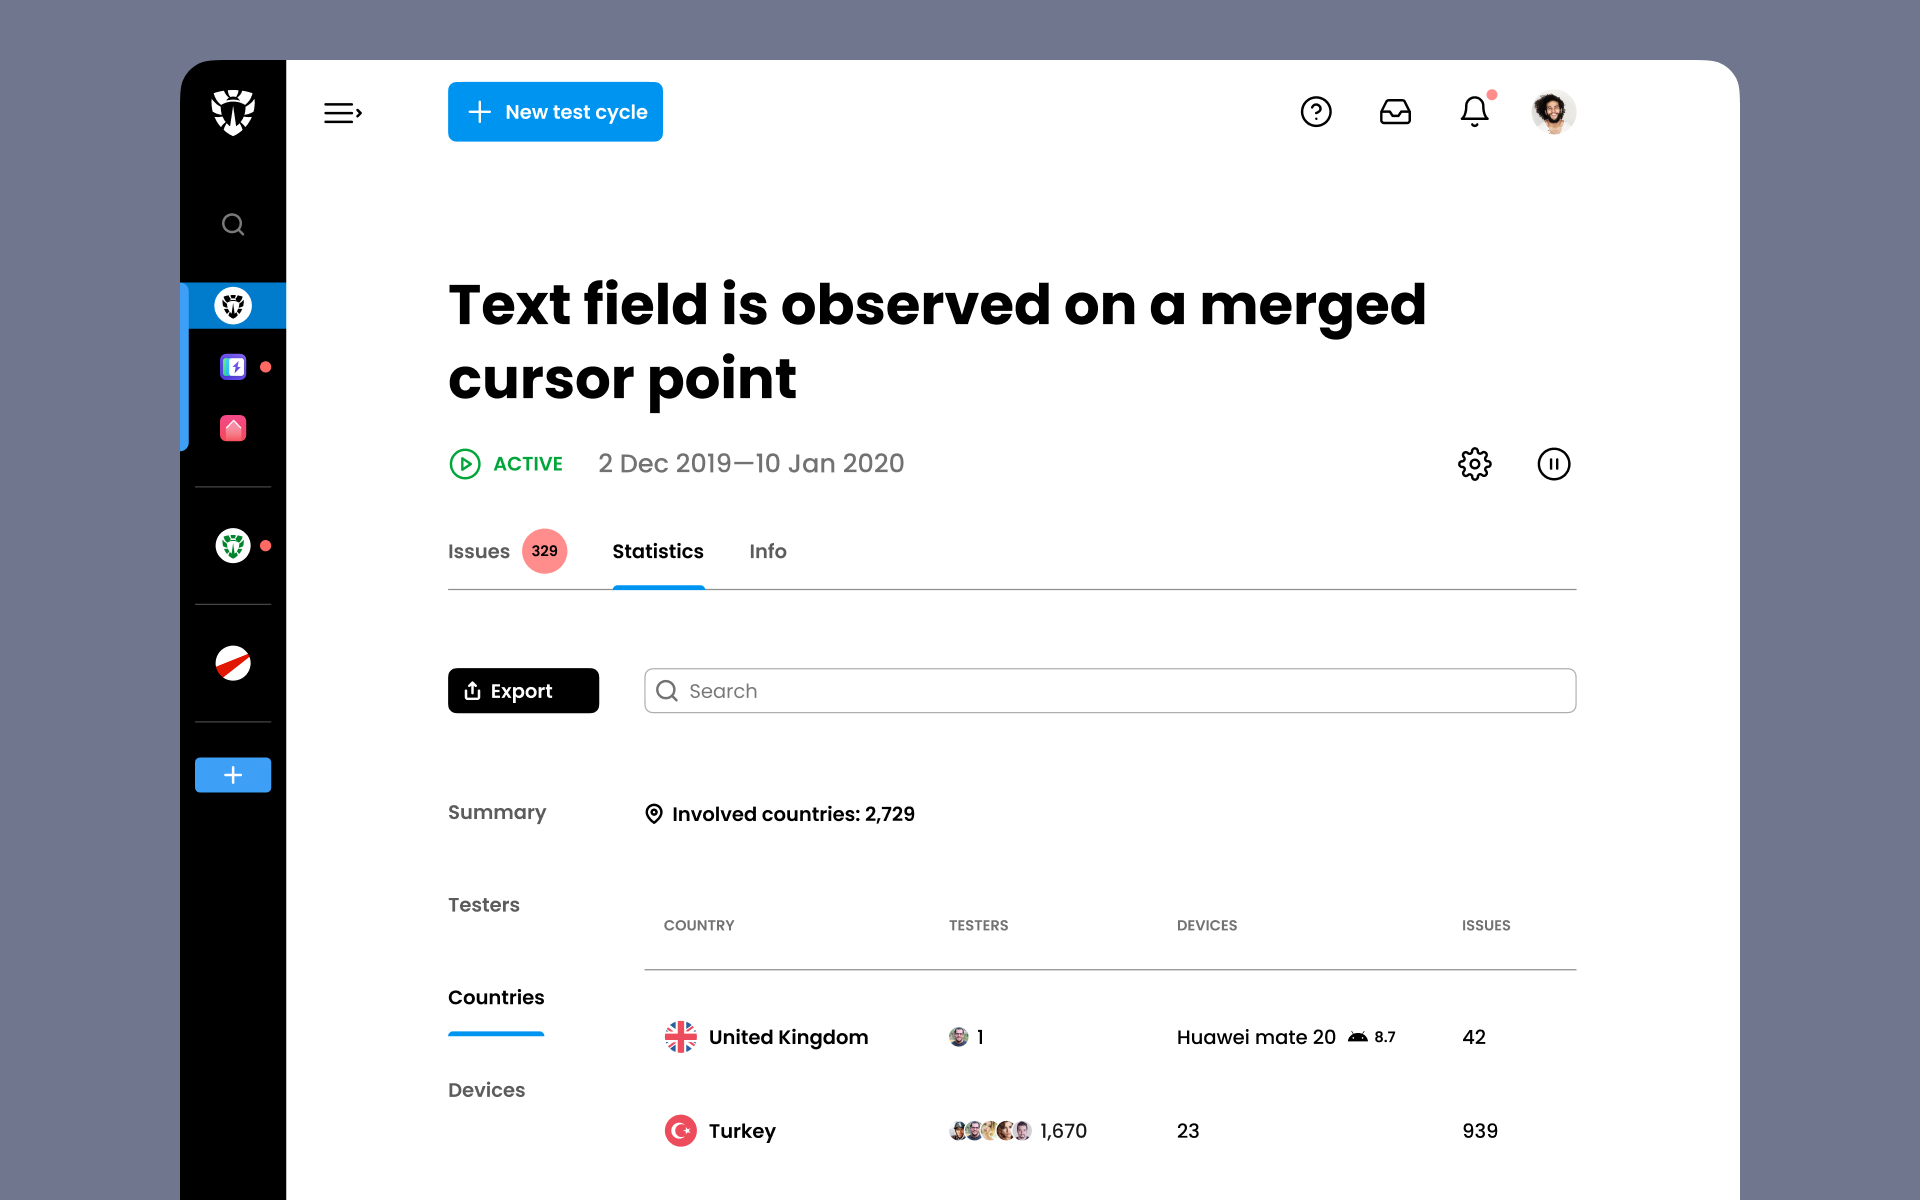Click the date range 2 Dec 2019—10 Jan 2020
Image resolution: width=1920 pixels, height=1200 pixels.
pos(751,464)
